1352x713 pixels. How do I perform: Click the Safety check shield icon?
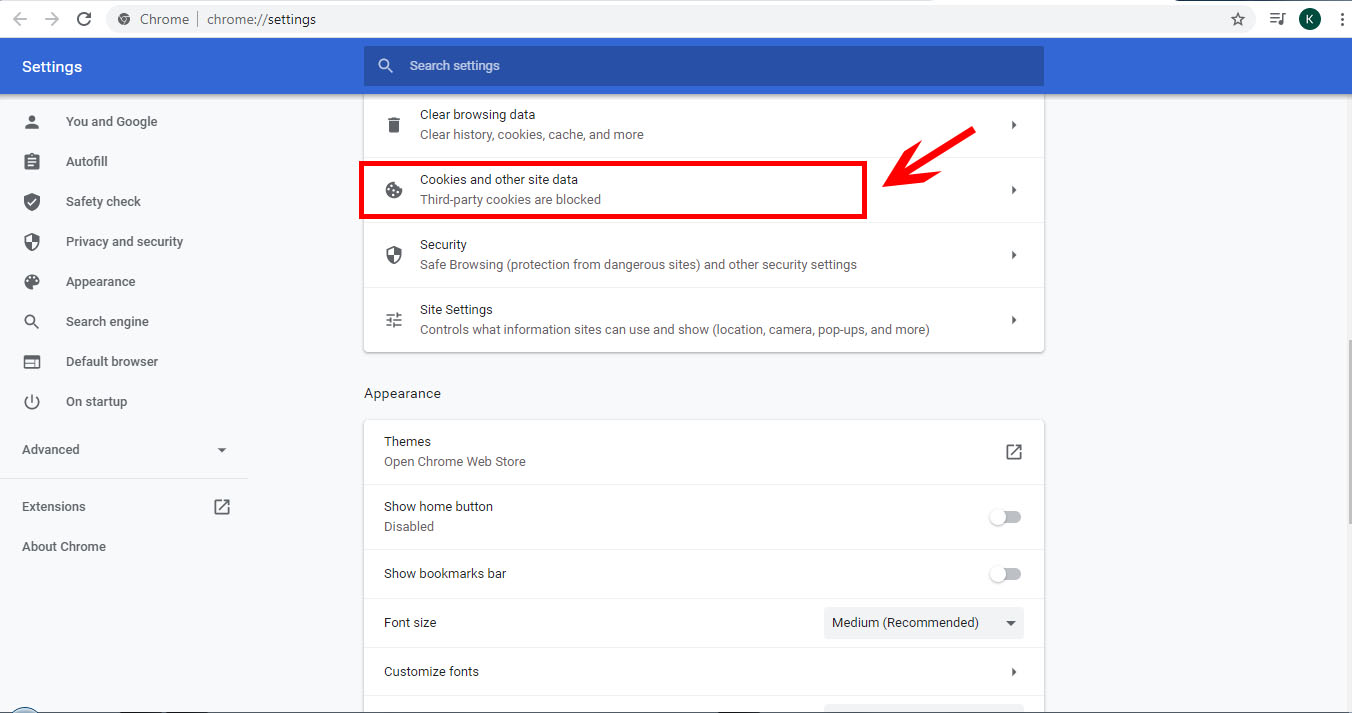click(x=32, y=202)
